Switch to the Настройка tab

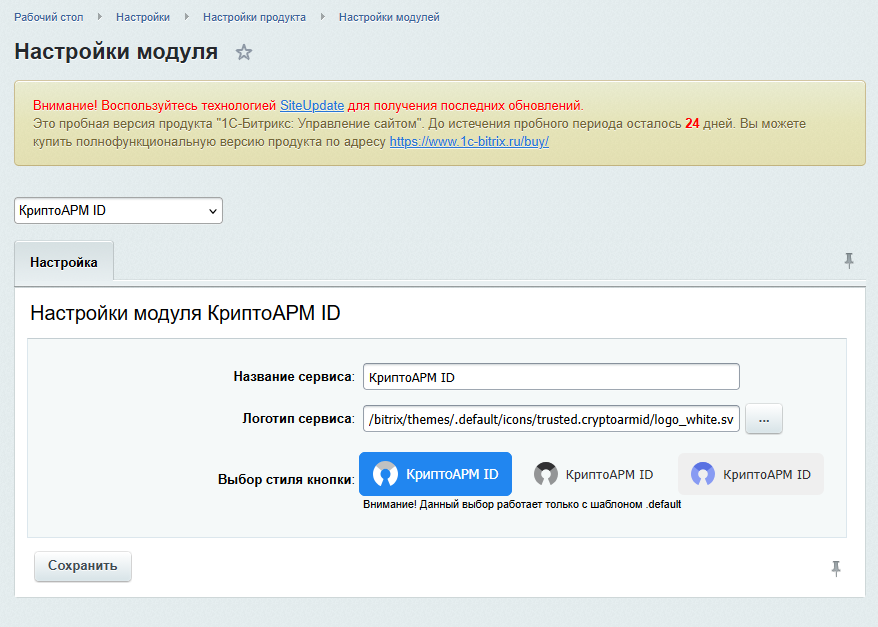(x=64, y=262)
